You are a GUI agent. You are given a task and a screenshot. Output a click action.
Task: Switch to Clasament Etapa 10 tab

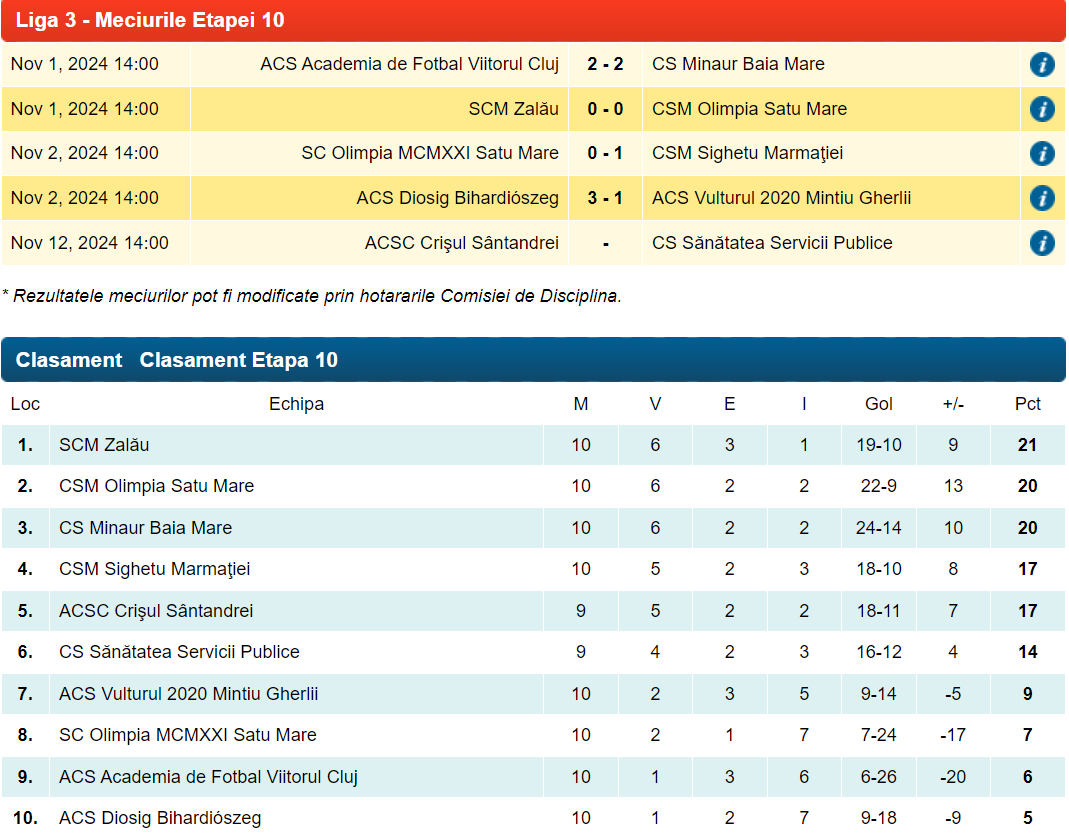[x=239, y=360]
